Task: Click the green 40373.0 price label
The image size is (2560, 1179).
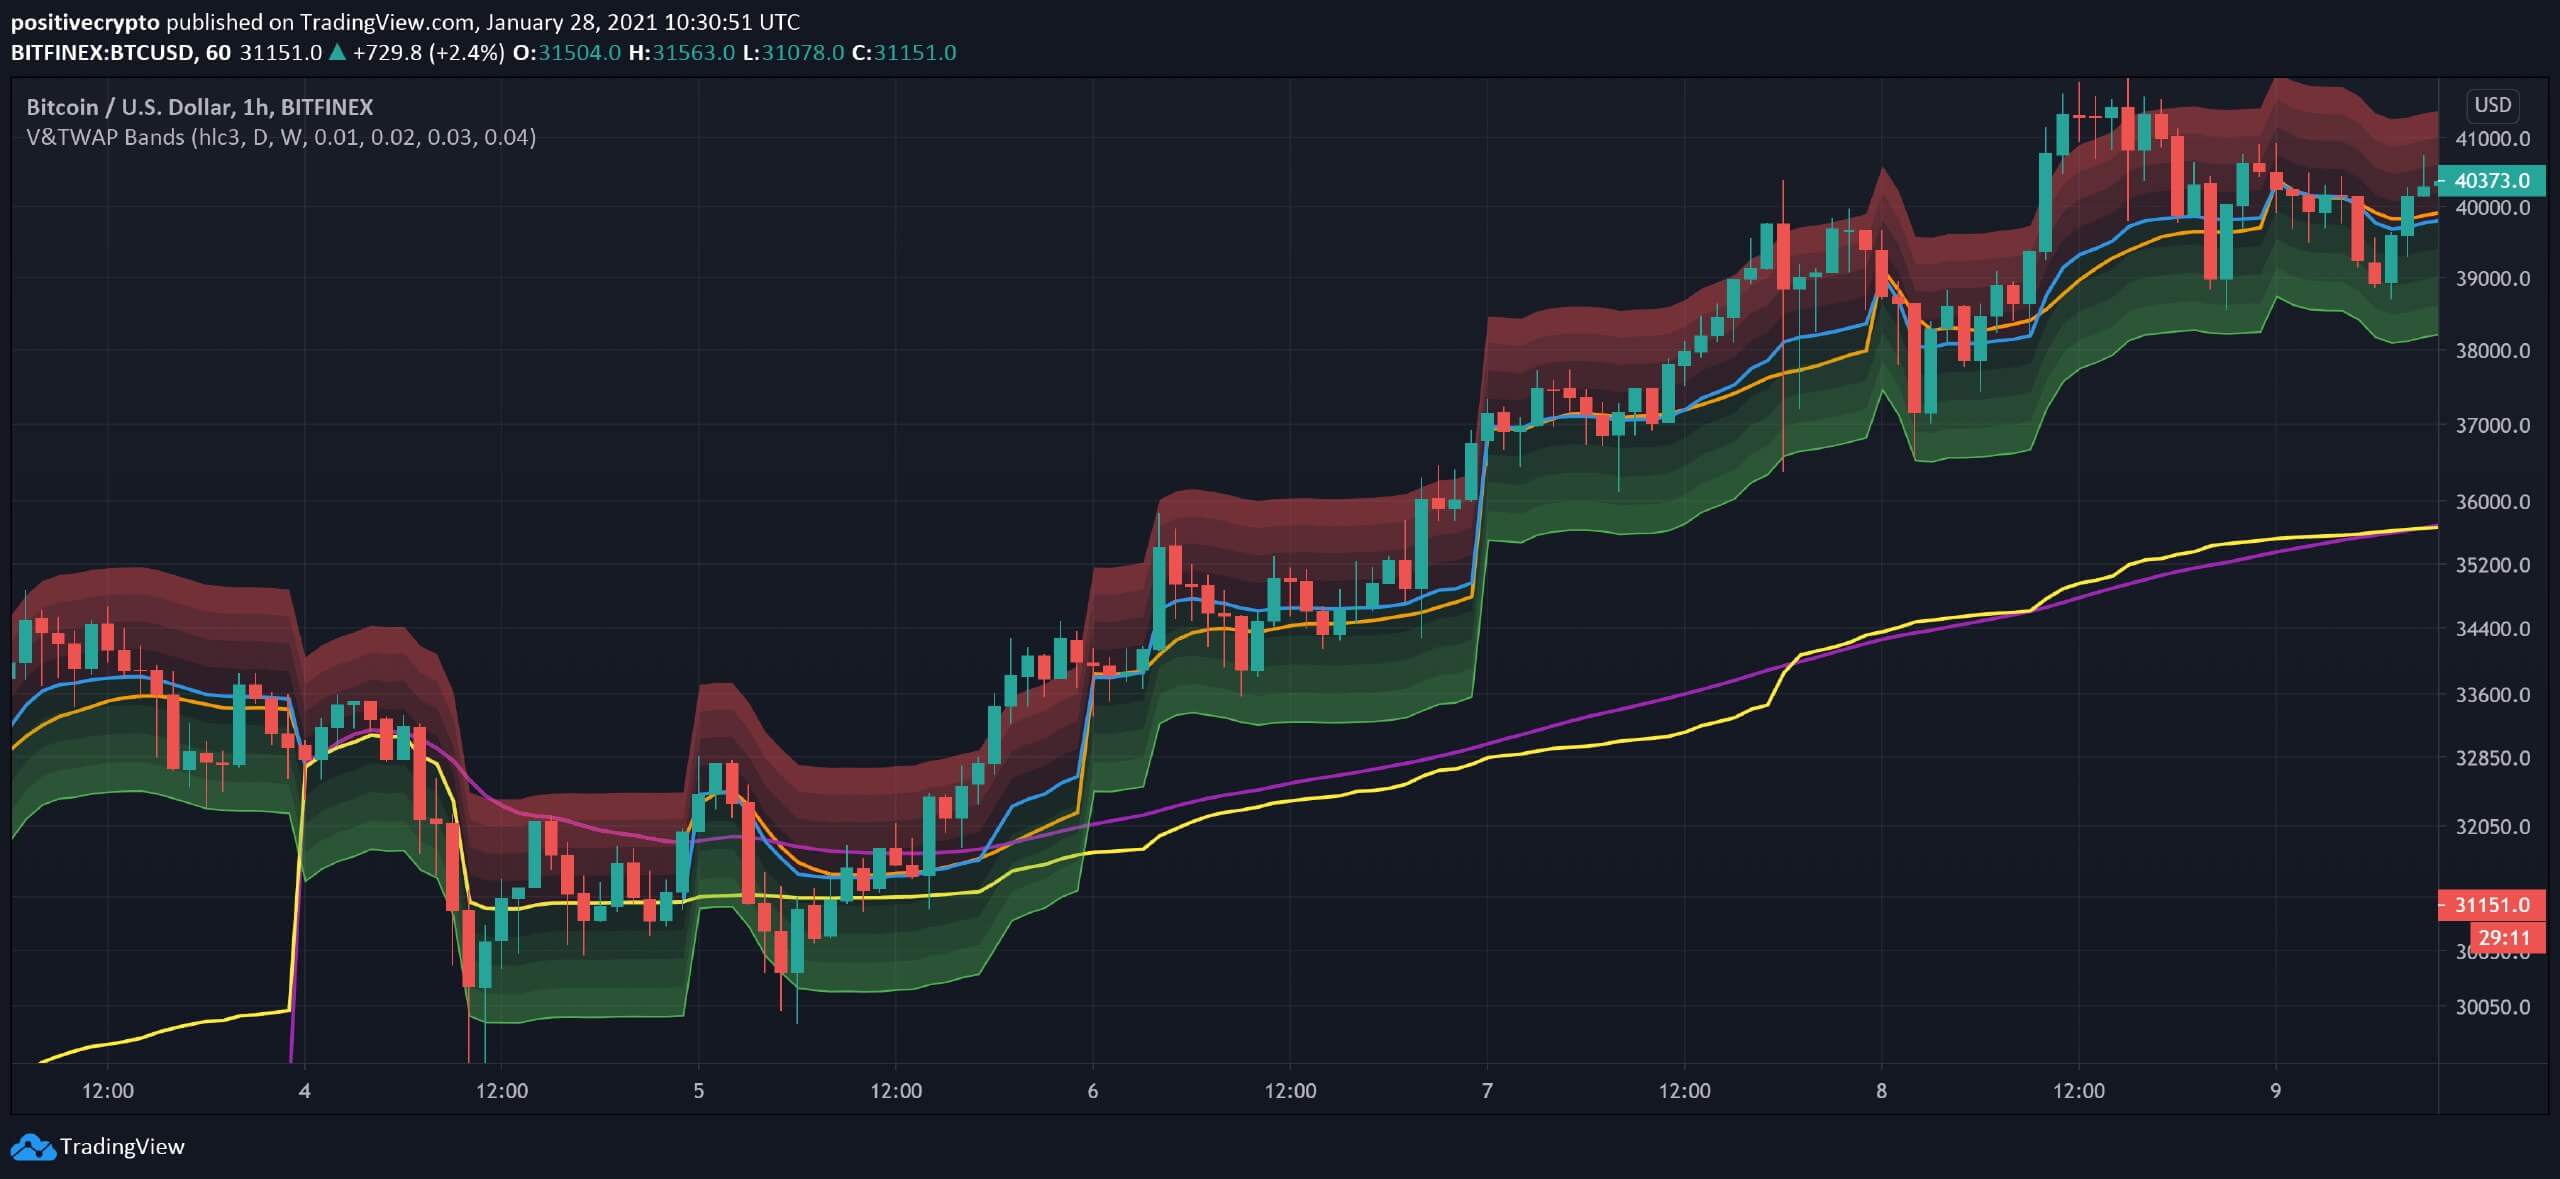Action: pos(2491,181)
